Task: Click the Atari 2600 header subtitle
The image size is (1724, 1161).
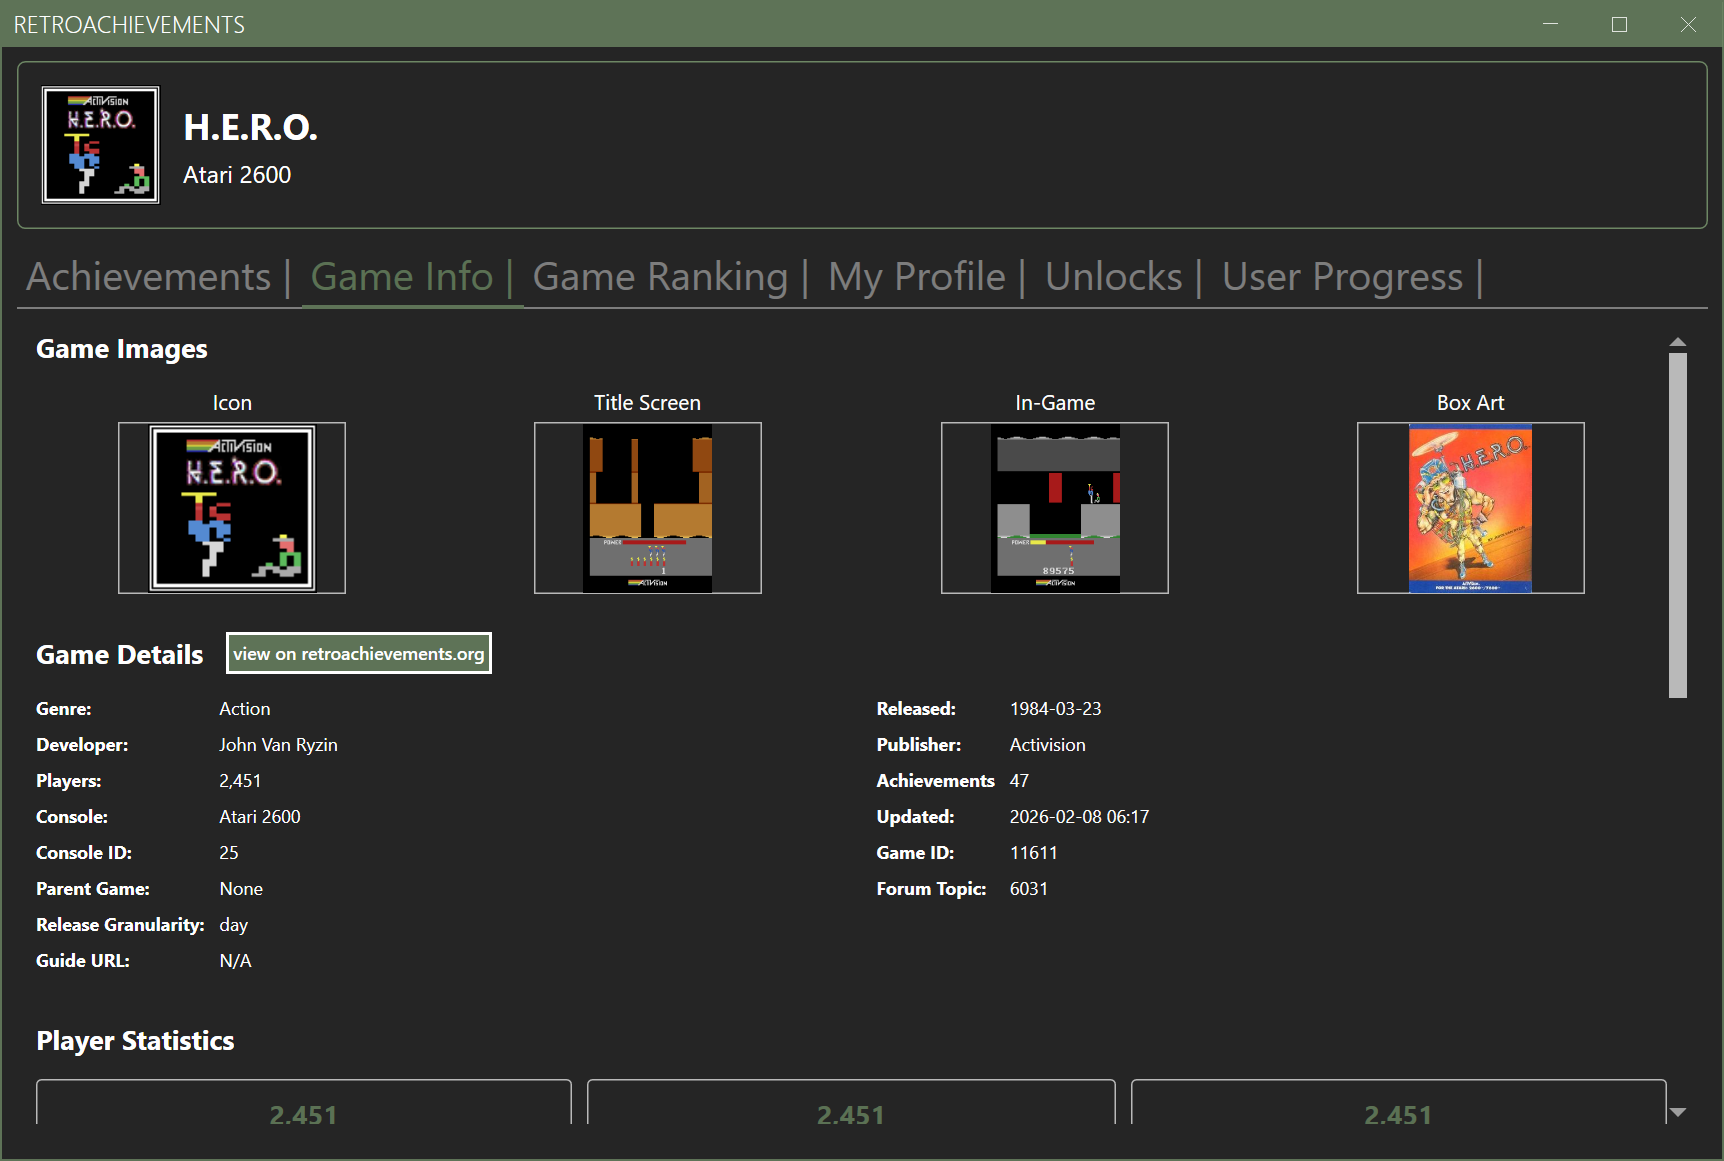Action: (237, 175)
